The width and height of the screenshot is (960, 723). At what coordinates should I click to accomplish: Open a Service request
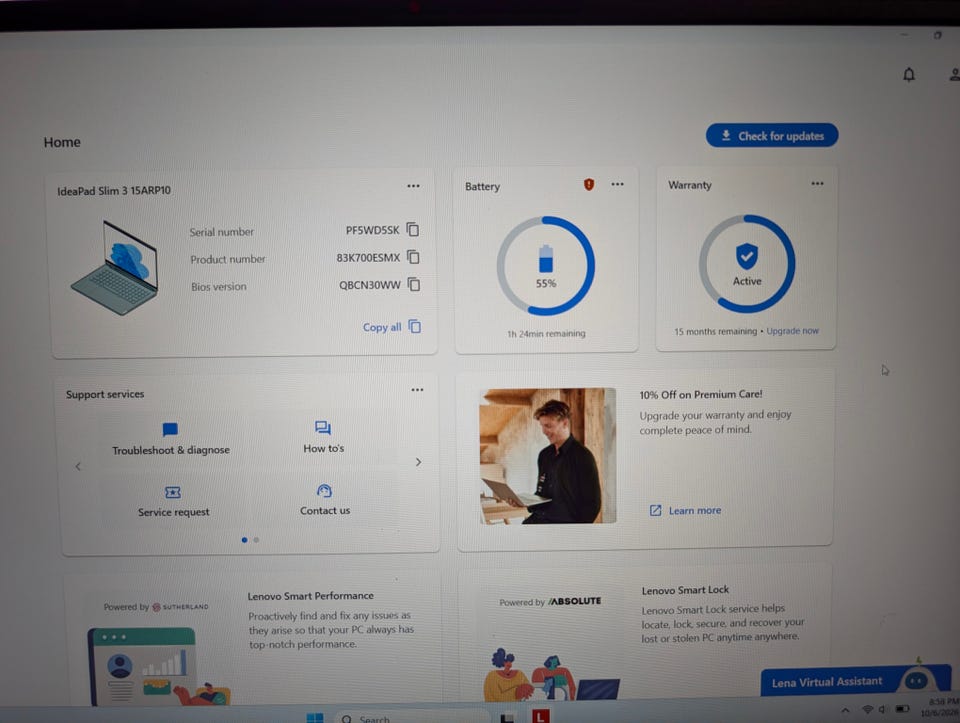pyautogui.click(x=173, y=502)
